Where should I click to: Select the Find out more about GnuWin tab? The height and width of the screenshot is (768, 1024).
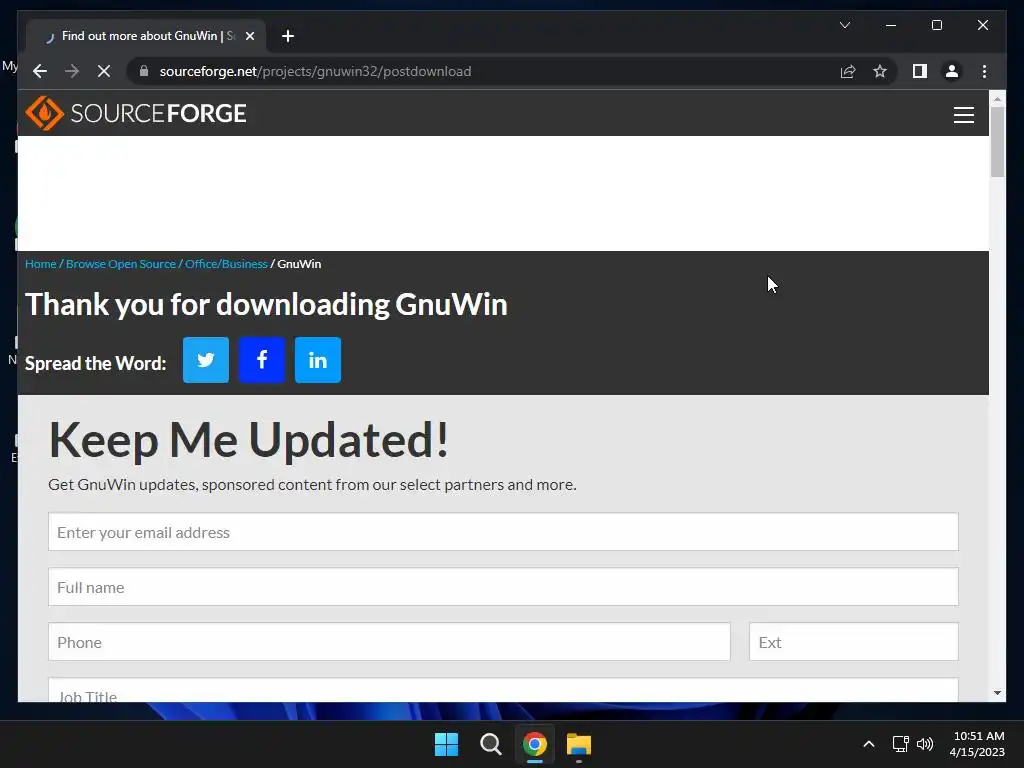(147, 36)
